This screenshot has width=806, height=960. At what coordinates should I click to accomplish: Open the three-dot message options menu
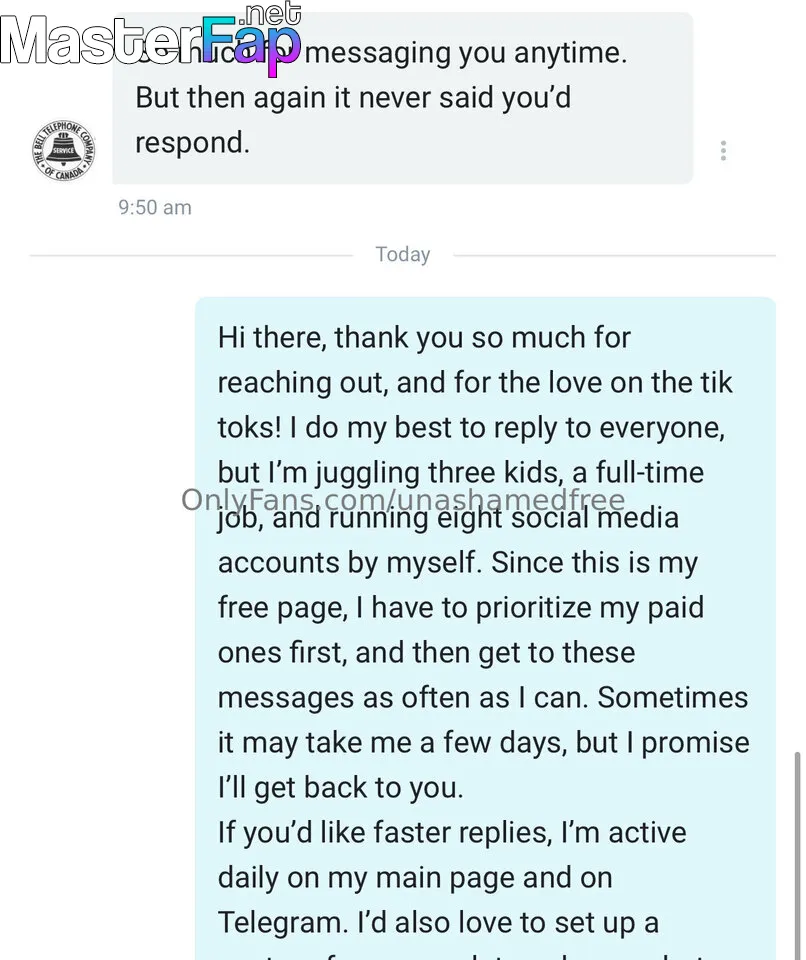pyautogui.click(x=723, y=151)
